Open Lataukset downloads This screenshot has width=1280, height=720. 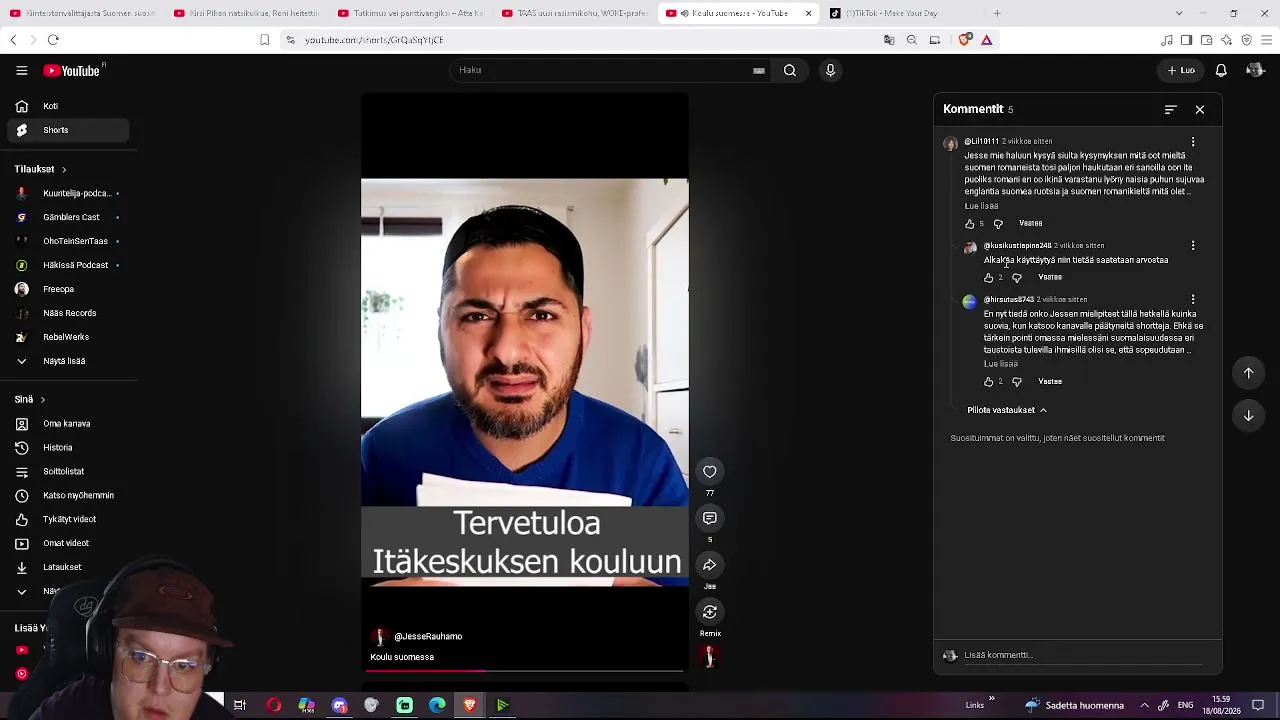68,567
